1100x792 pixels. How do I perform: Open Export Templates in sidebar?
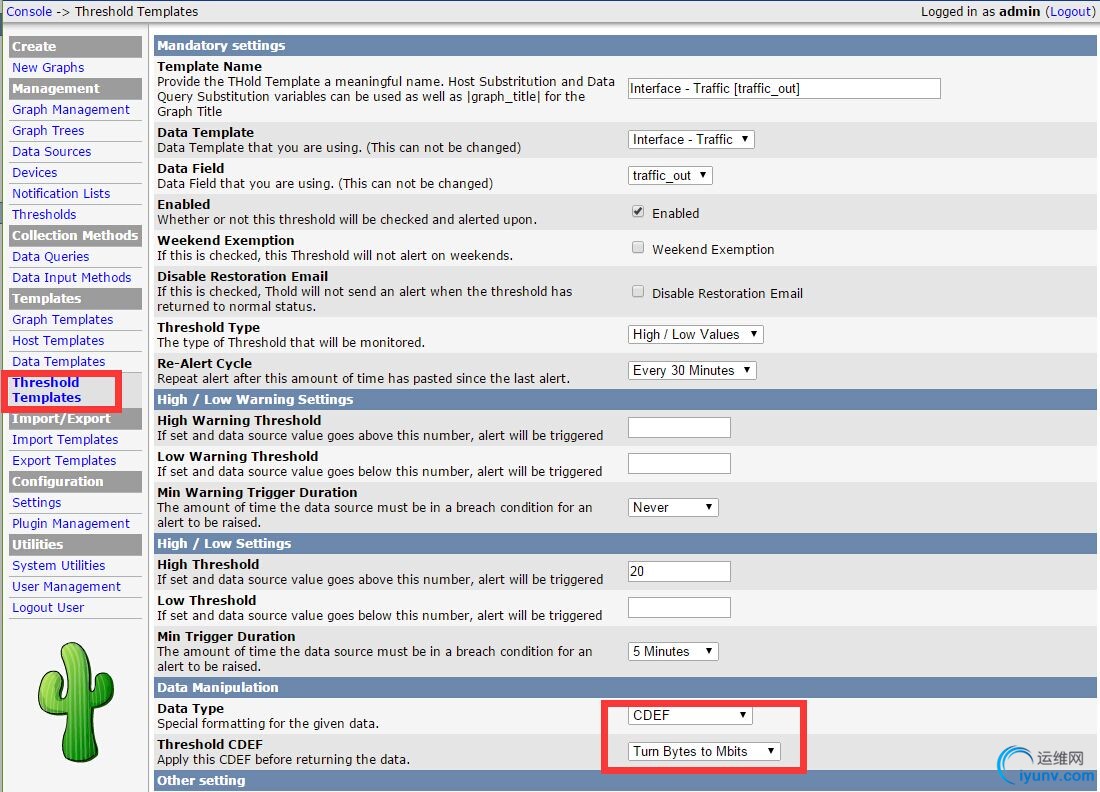(x=64, y=461)
